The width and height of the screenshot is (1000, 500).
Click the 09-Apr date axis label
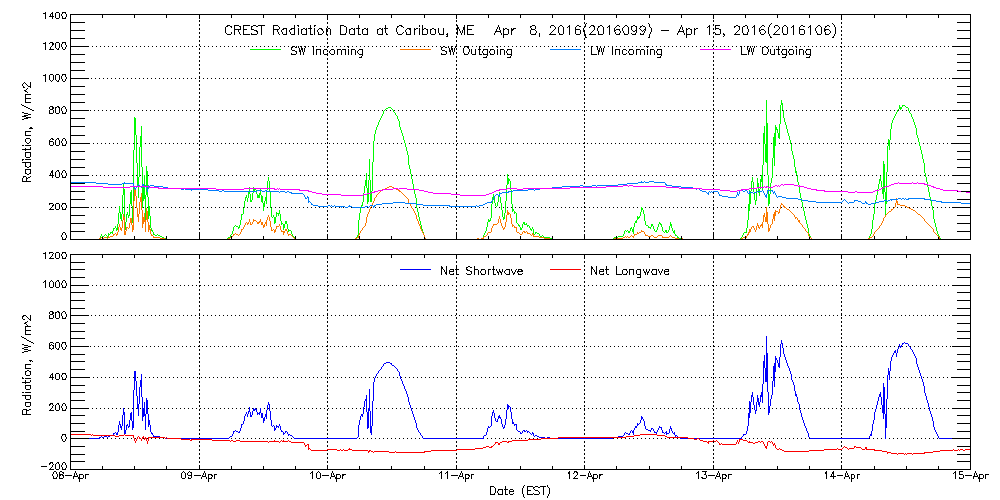[200, 477]
